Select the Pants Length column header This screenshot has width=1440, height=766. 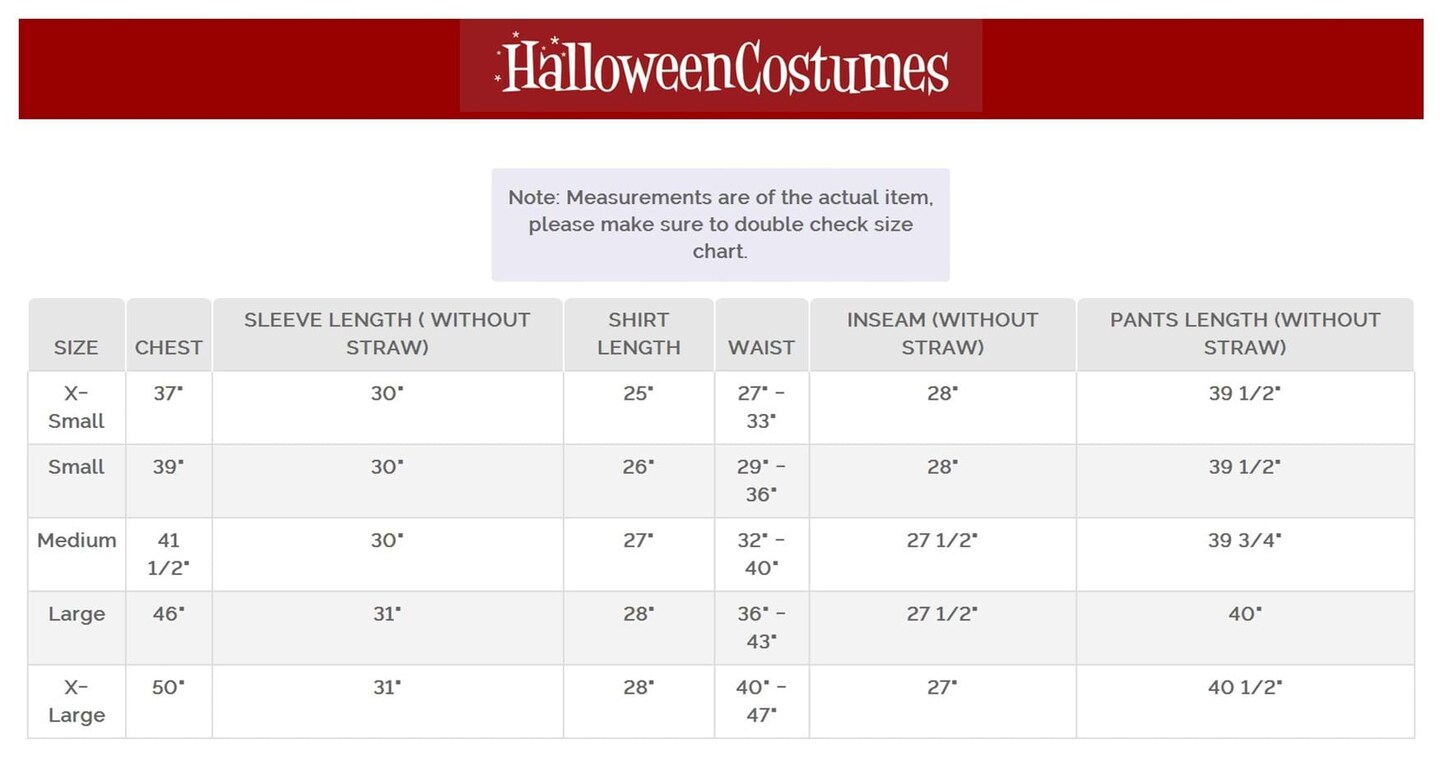click(x=1244, y=334)
